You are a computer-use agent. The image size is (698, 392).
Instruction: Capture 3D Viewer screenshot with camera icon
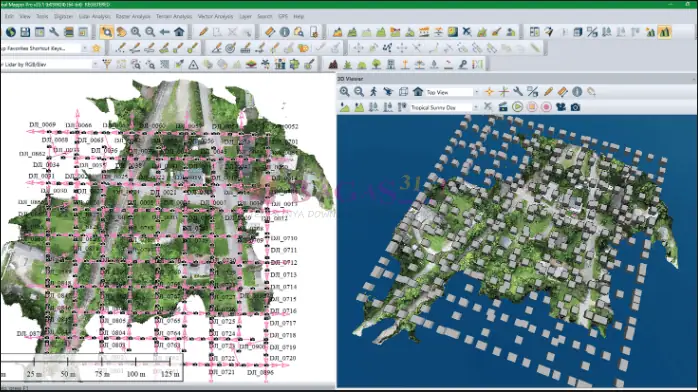575,107
